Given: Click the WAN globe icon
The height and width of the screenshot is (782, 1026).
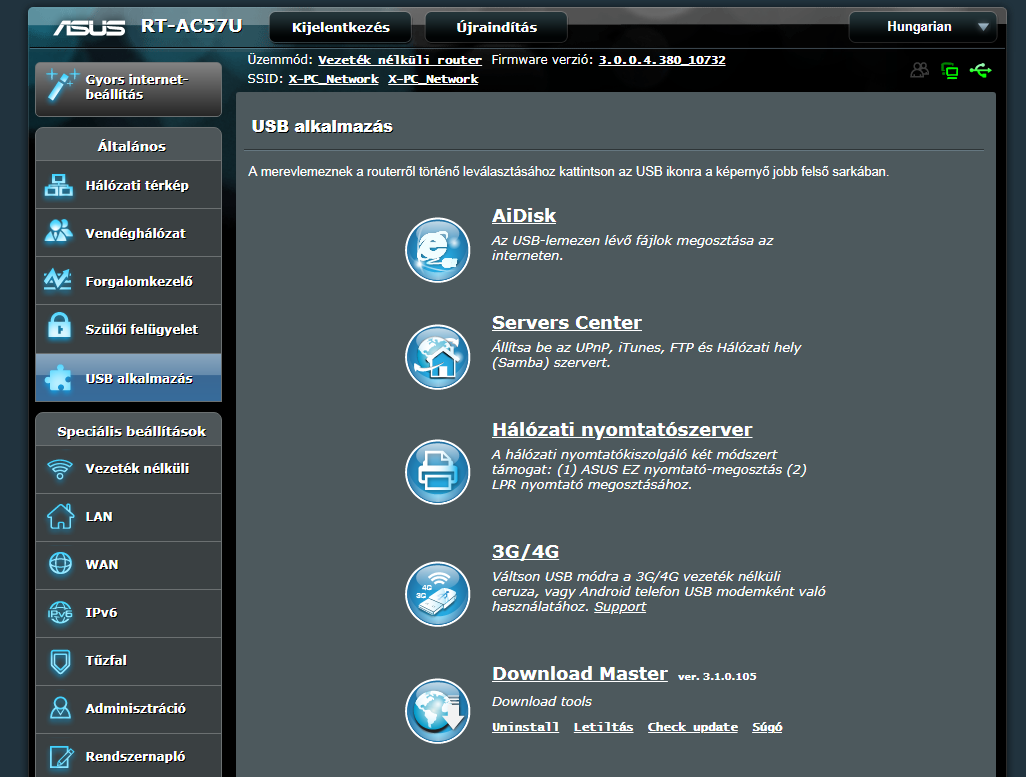Looking at the screenshot, I should click(x=60, y=563).
